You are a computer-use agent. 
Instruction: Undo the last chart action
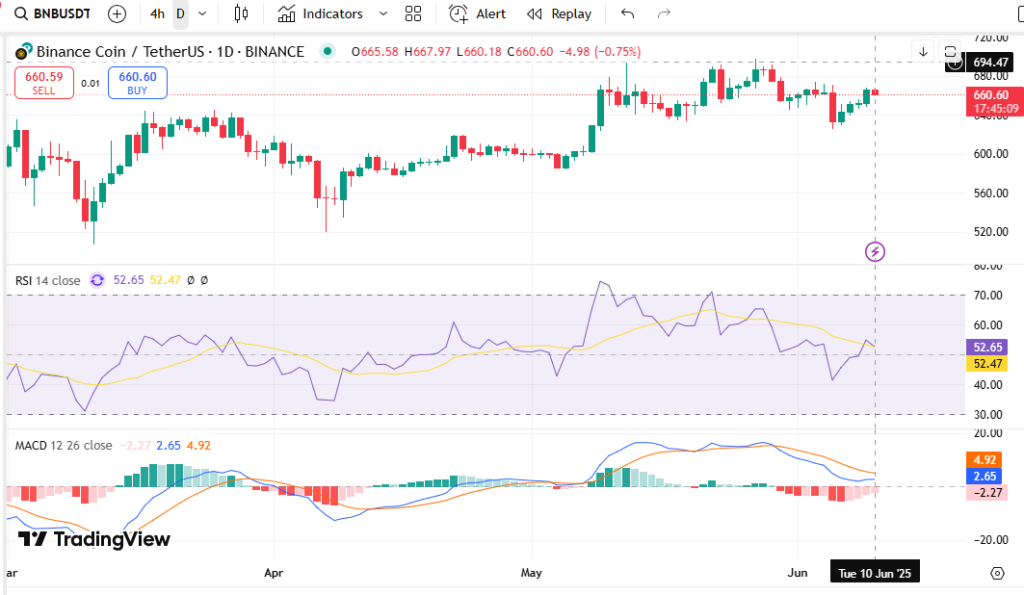point(628,14)
